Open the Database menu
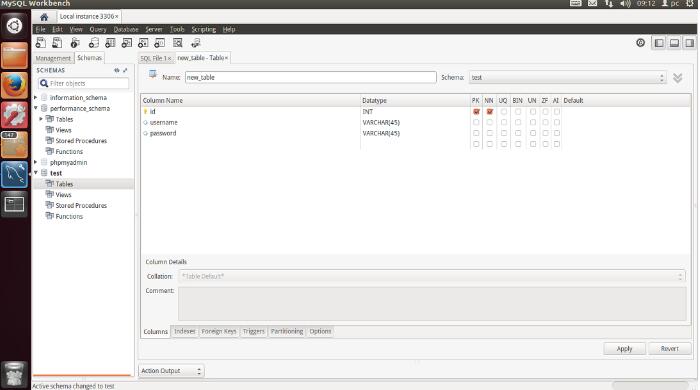 tap(126, 29)
